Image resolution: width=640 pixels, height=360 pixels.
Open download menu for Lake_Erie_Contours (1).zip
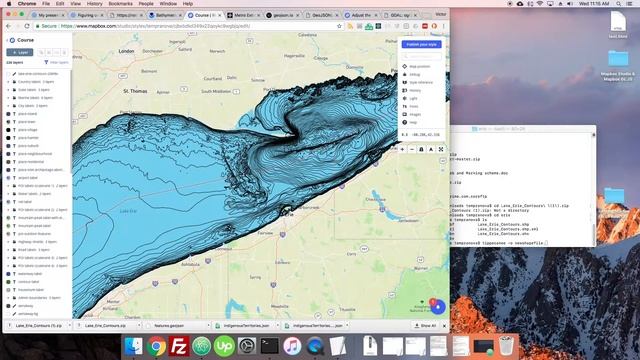click(69, 326)
